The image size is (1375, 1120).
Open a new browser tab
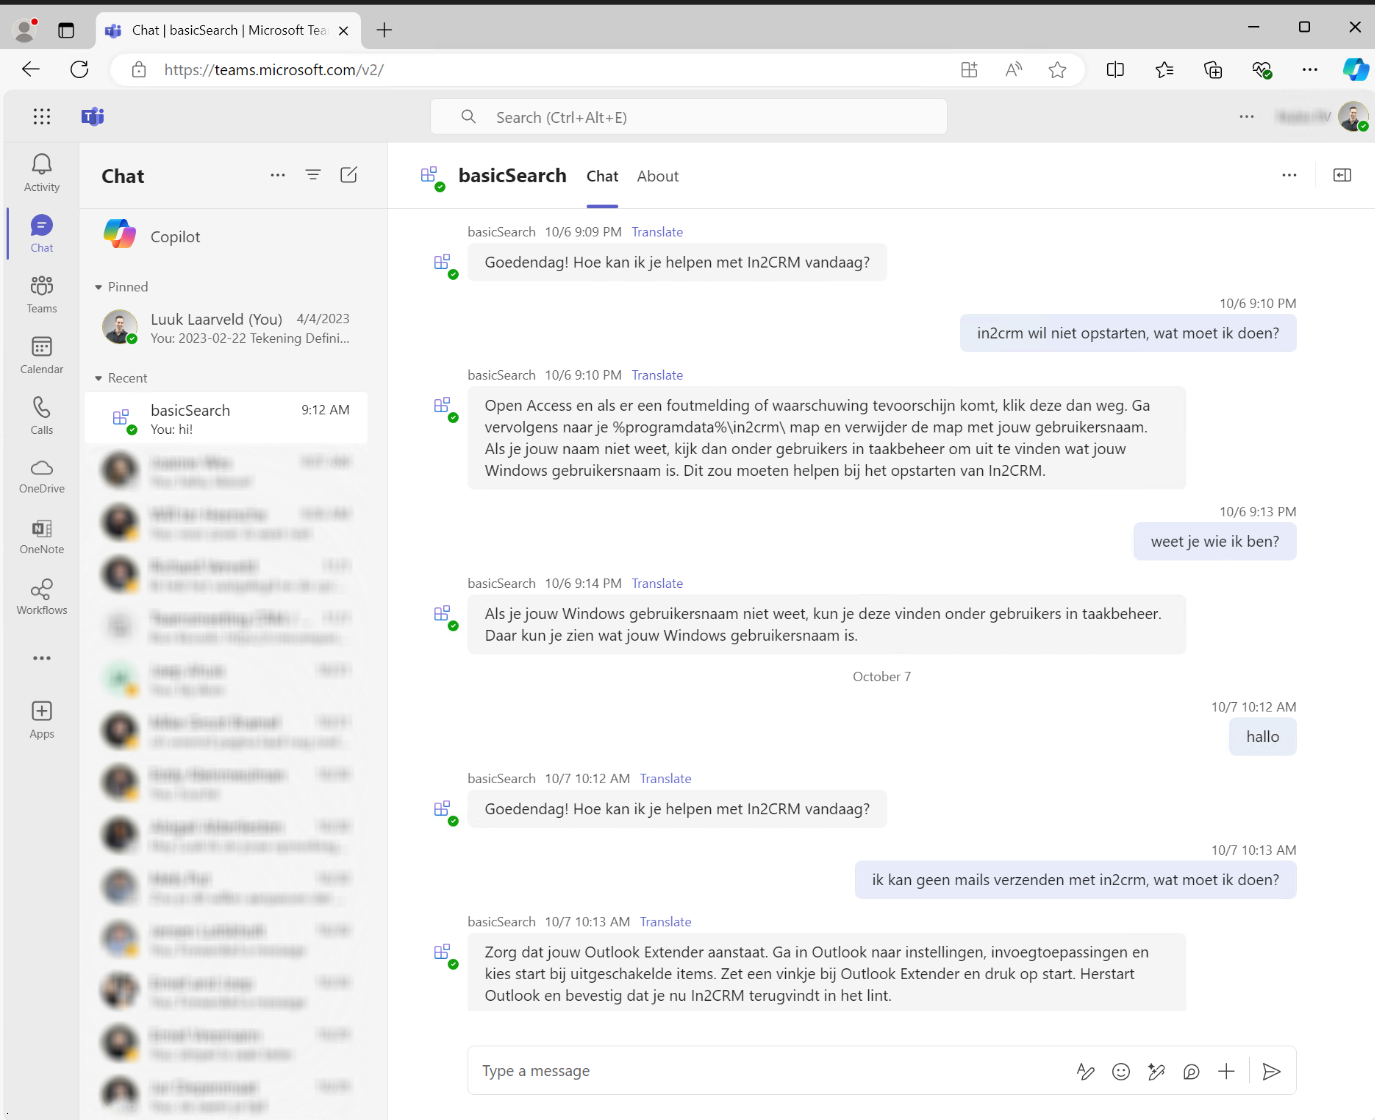(x=384, y=30)
